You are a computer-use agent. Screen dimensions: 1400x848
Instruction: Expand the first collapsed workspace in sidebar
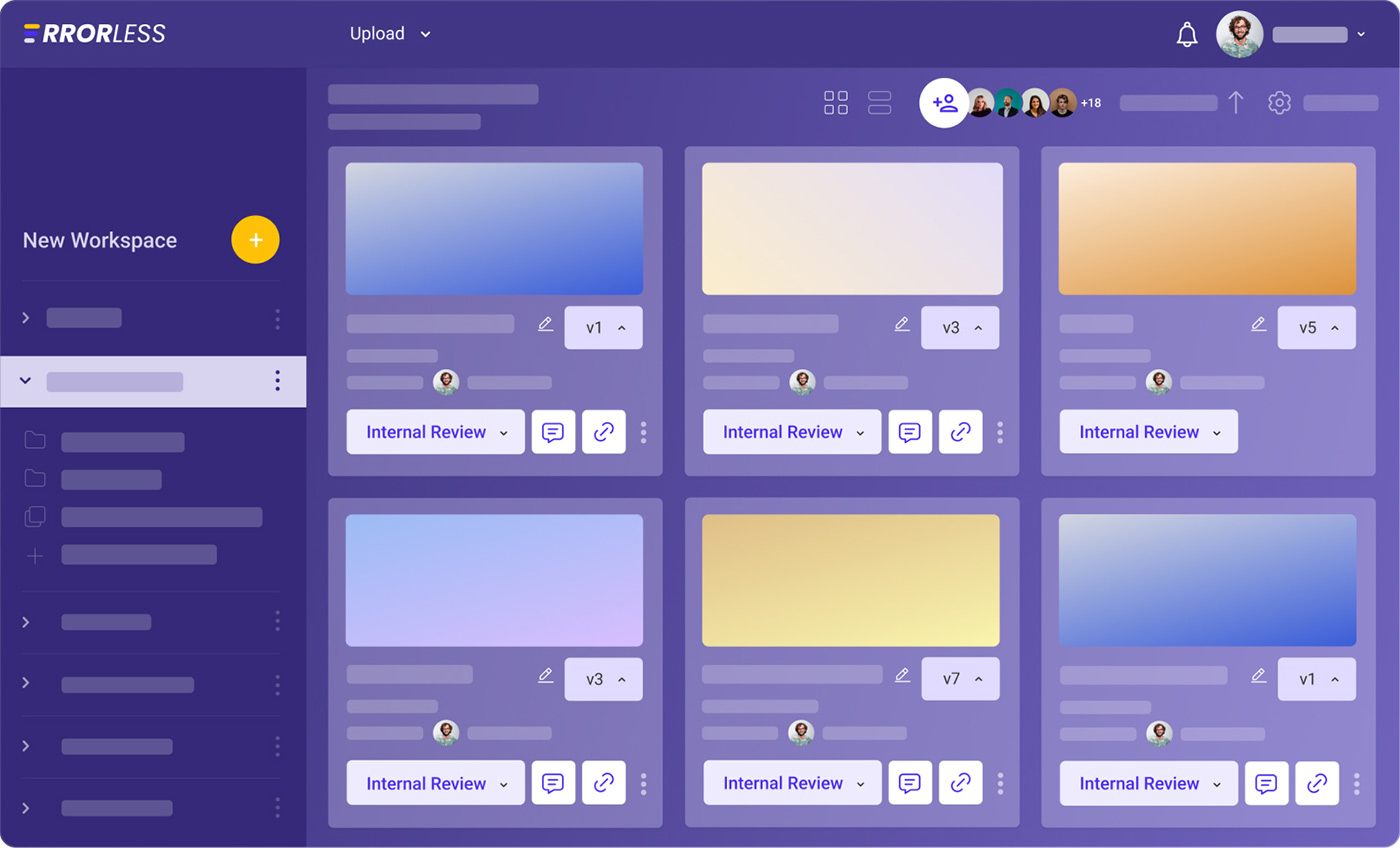(26, 318)
